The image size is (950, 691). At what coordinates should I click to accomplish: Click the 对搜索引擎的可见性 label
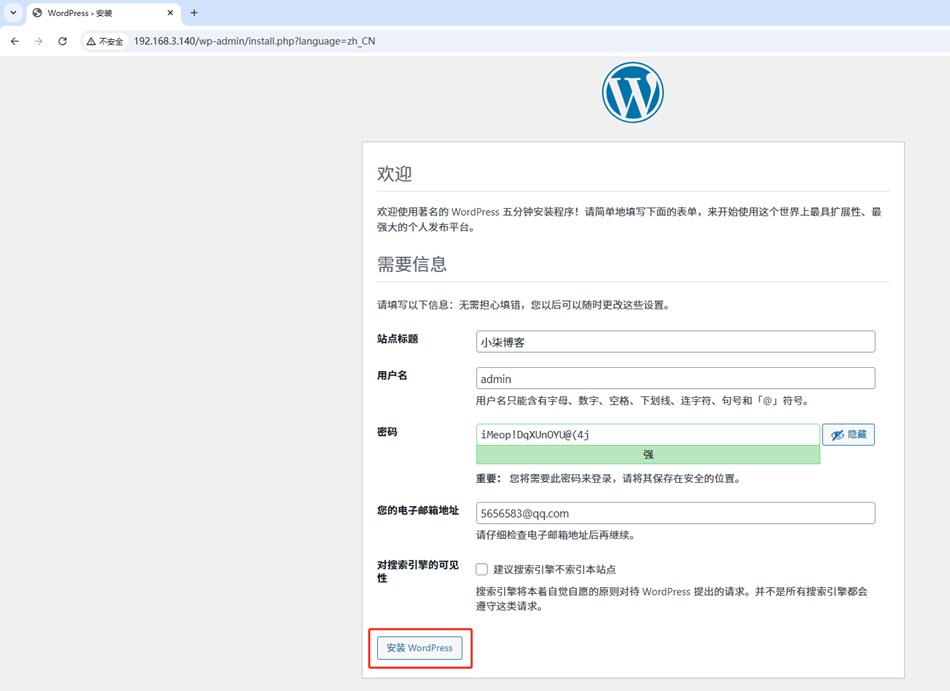tap(418, 572)
